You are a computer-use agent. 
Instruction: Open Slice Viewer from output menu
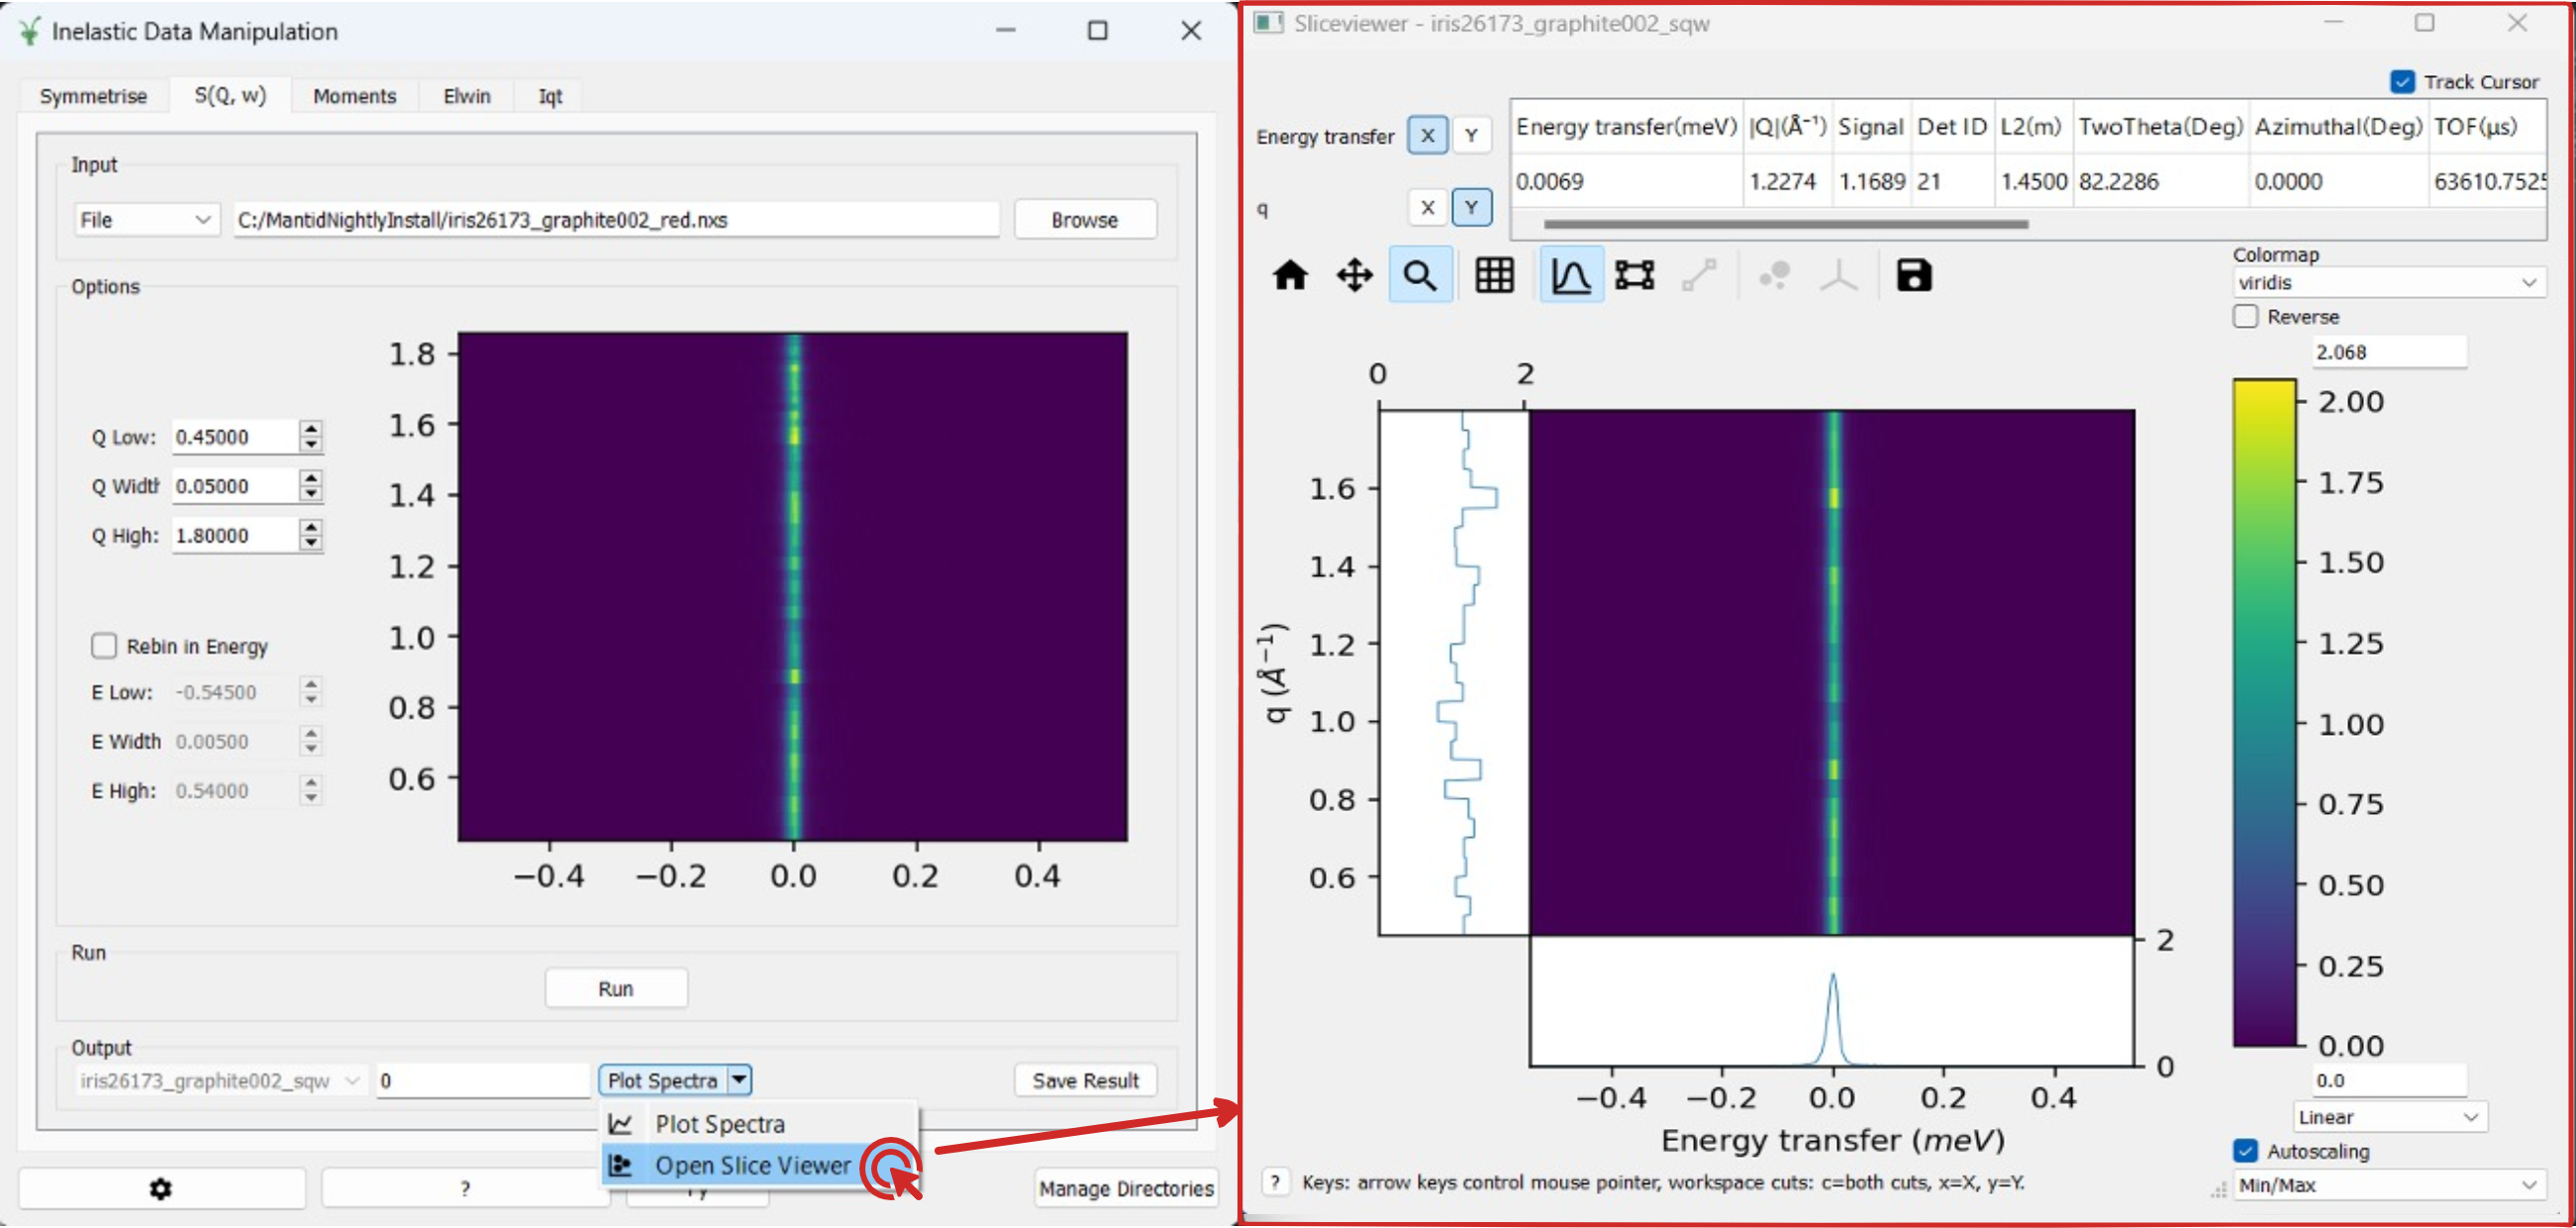pyautogui.click(x=749, y=1163)
